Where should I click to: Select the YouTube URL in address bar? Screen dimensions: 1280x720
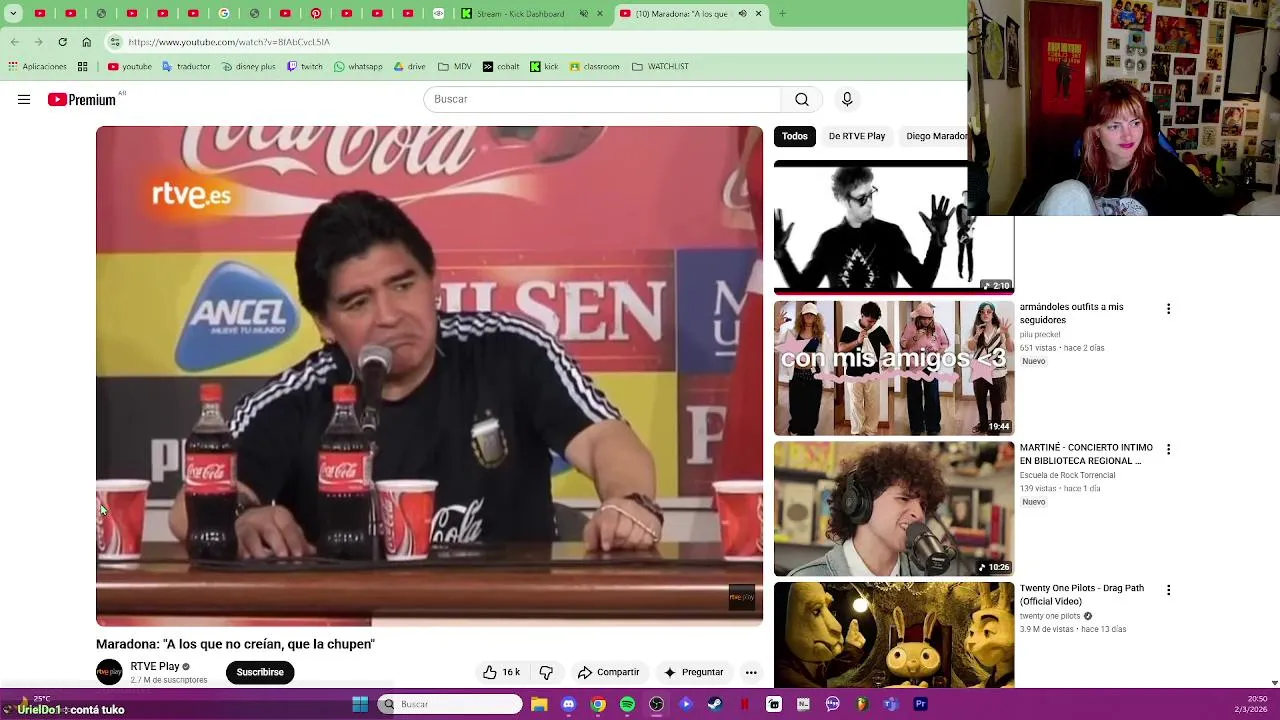(229, 42)
